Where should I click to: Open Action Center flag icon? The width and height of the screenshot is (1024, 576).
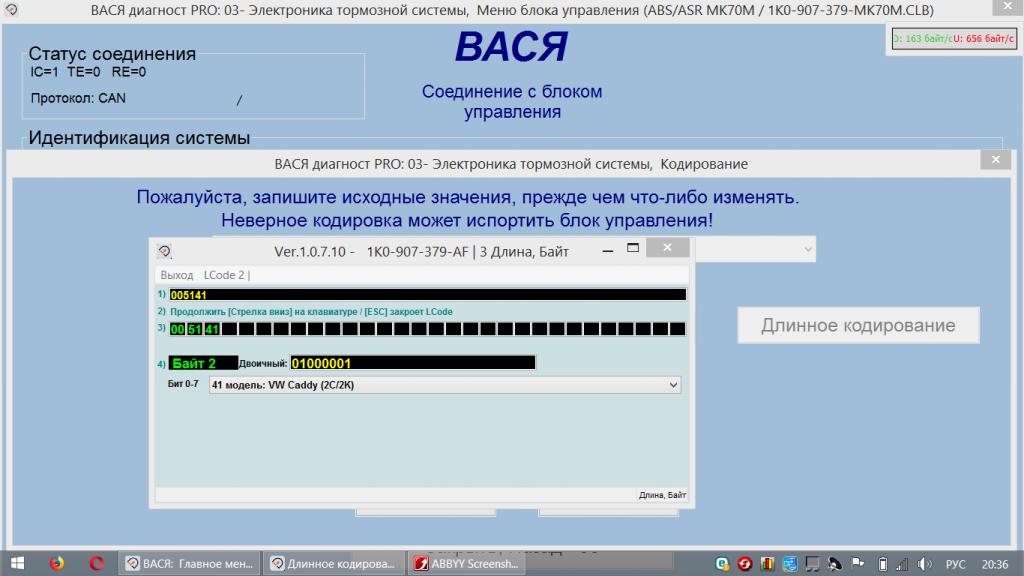click(x=858, y=563)
